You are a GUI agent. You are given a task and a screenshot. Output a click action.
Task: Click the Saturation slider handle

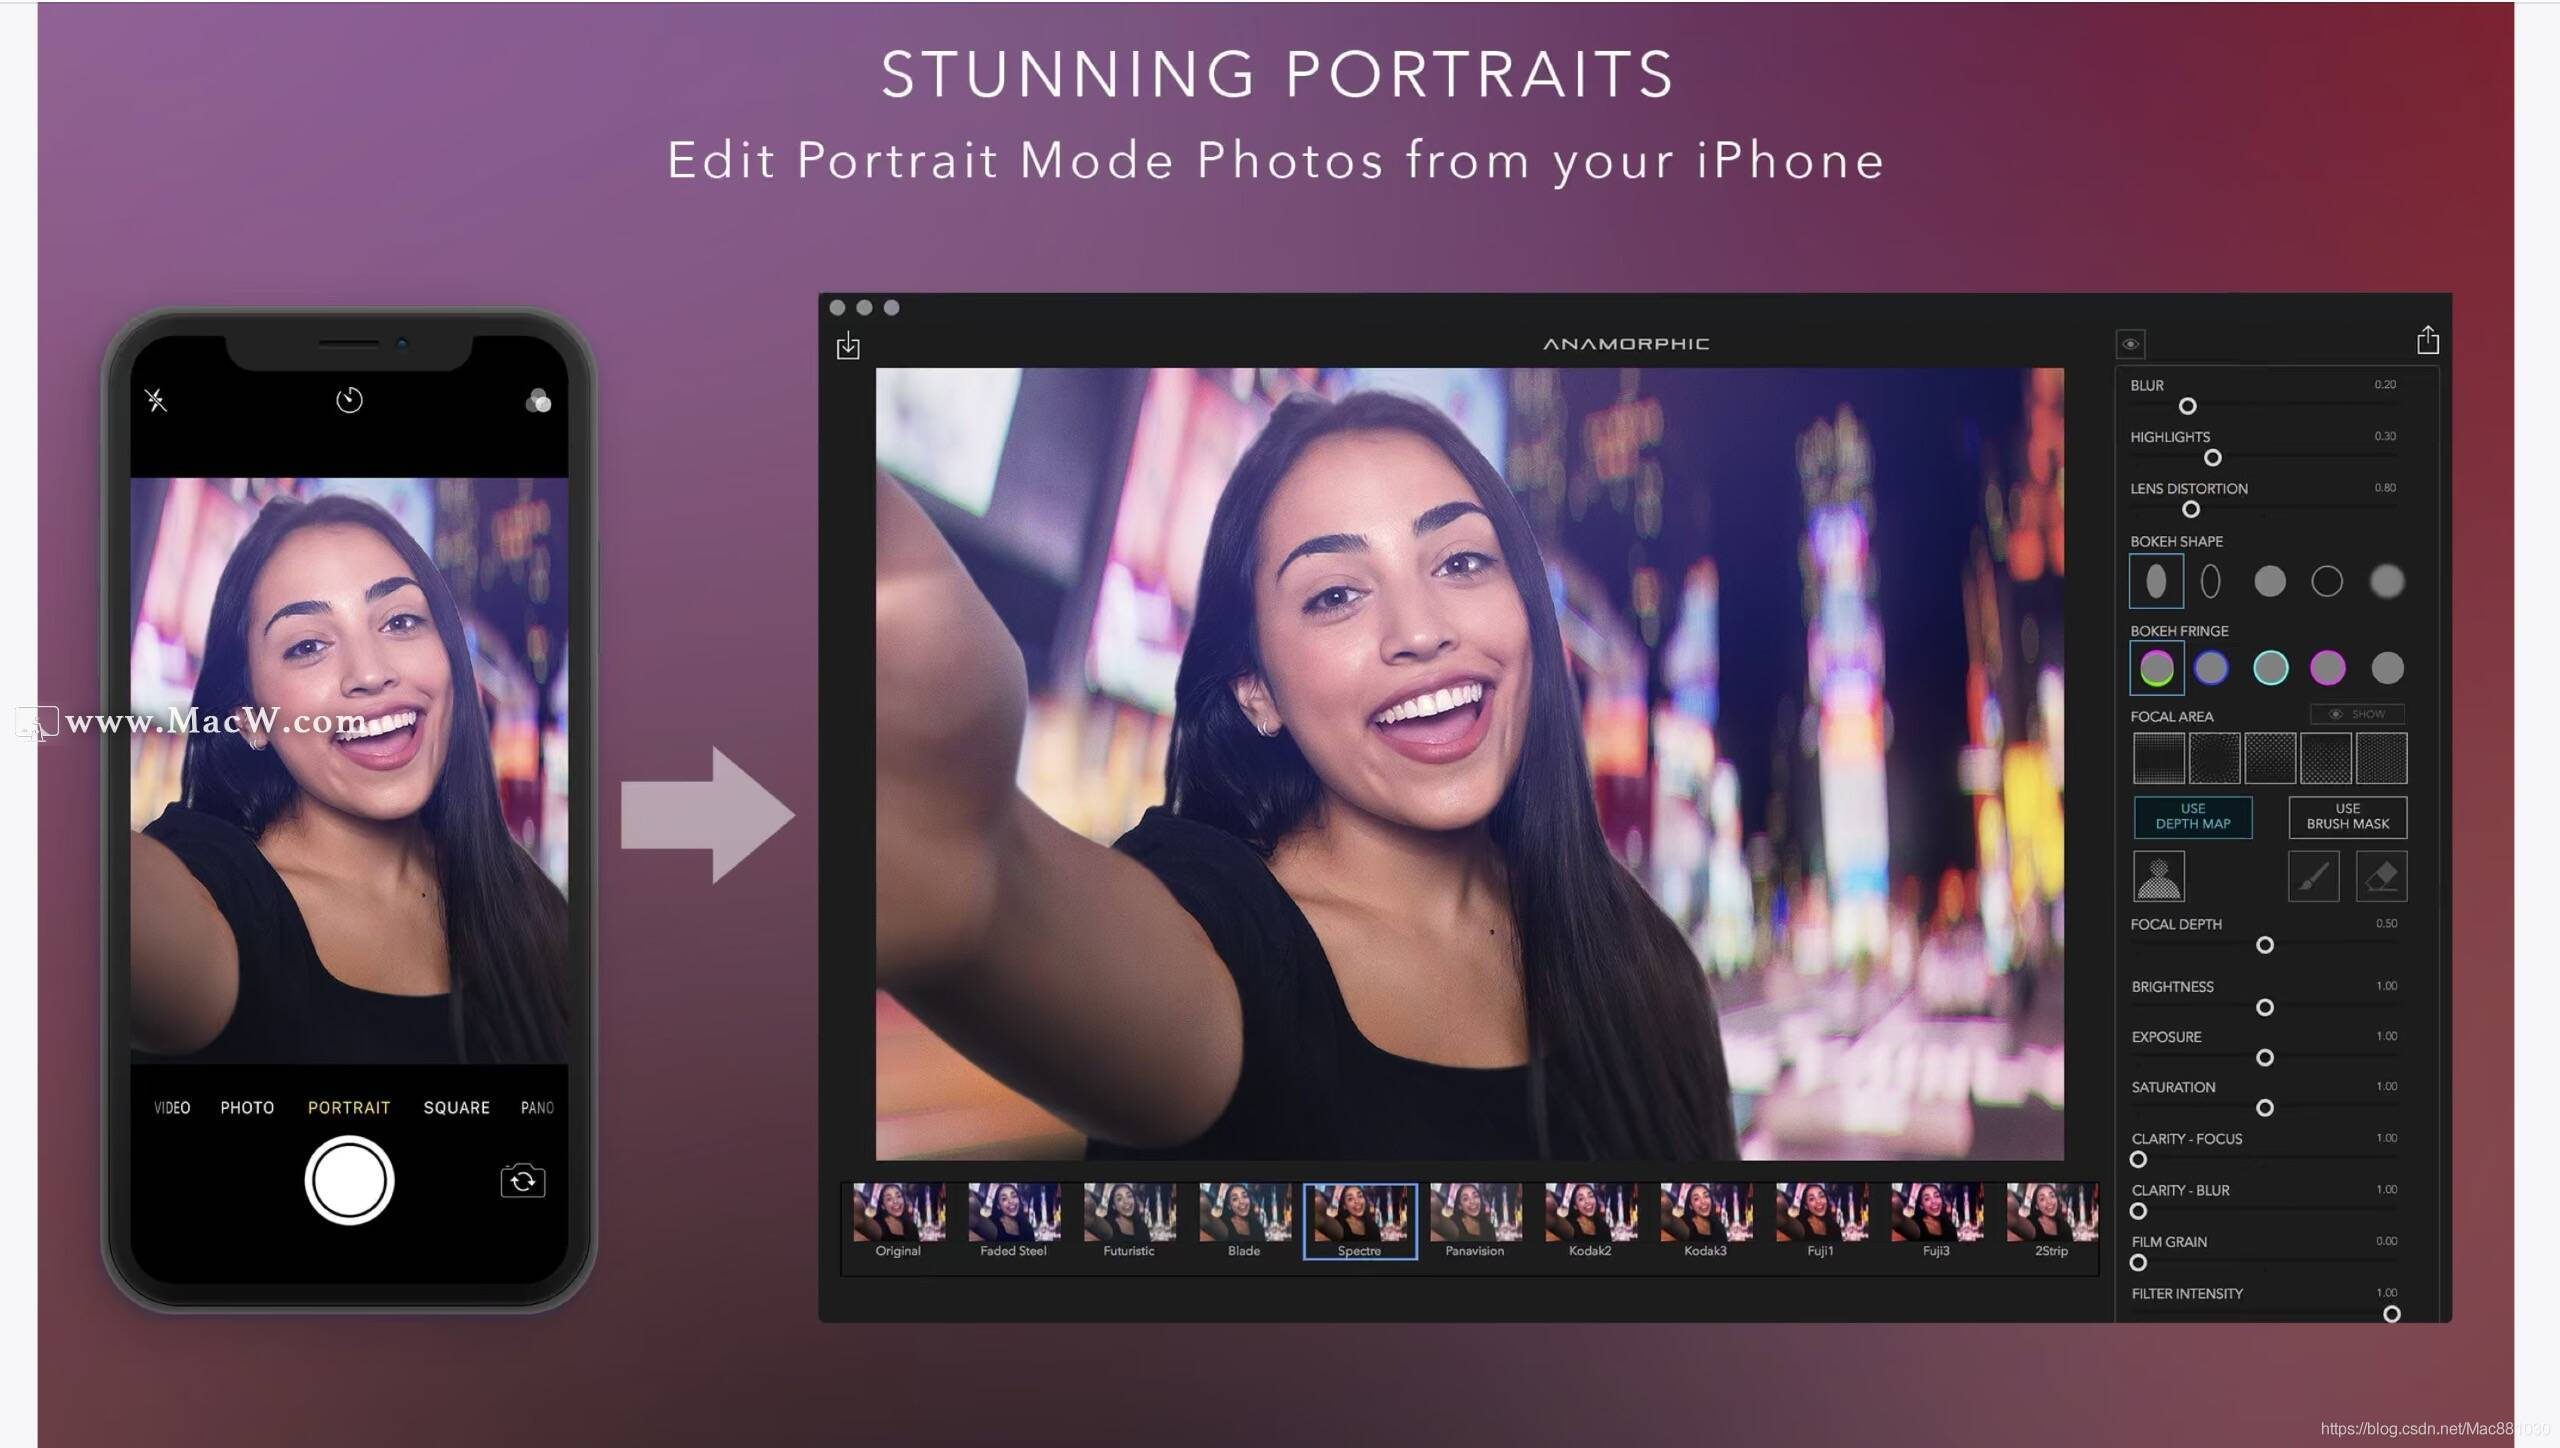[2265, 1108]
